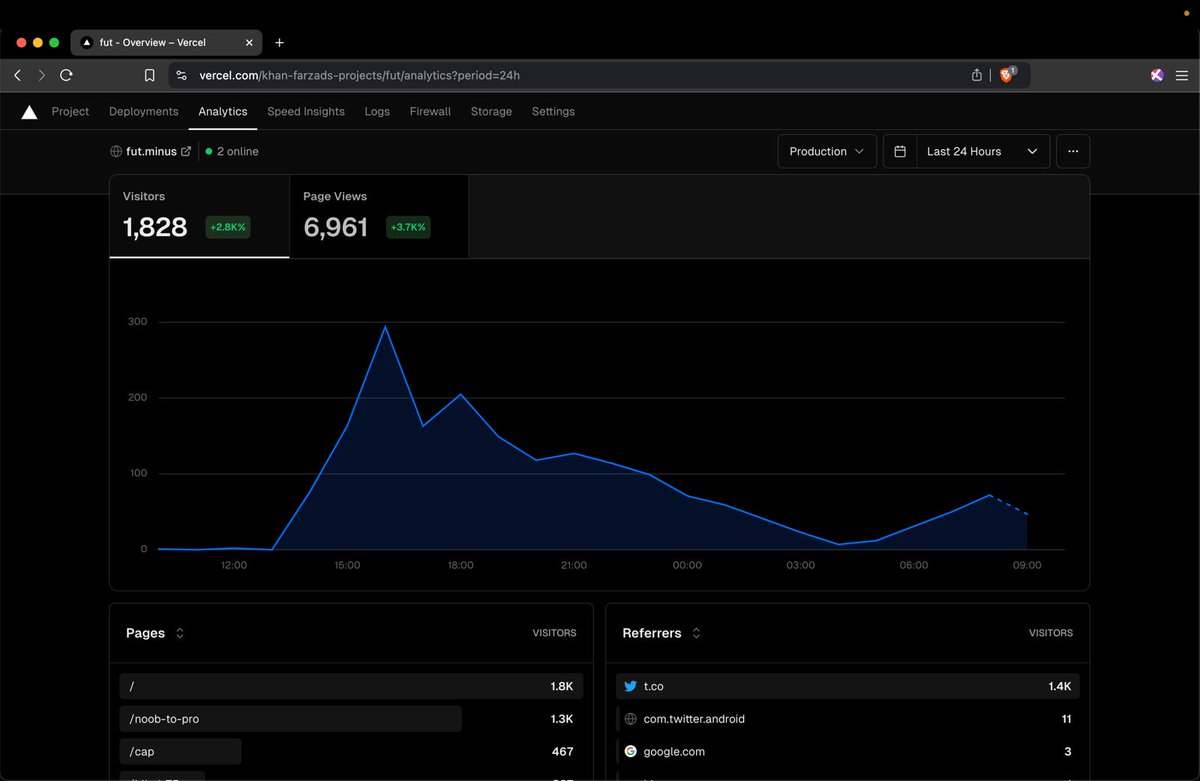Click the Brave shields lion icon
The height and width of the screenshot is (781, 1200).
point(1008,75)
